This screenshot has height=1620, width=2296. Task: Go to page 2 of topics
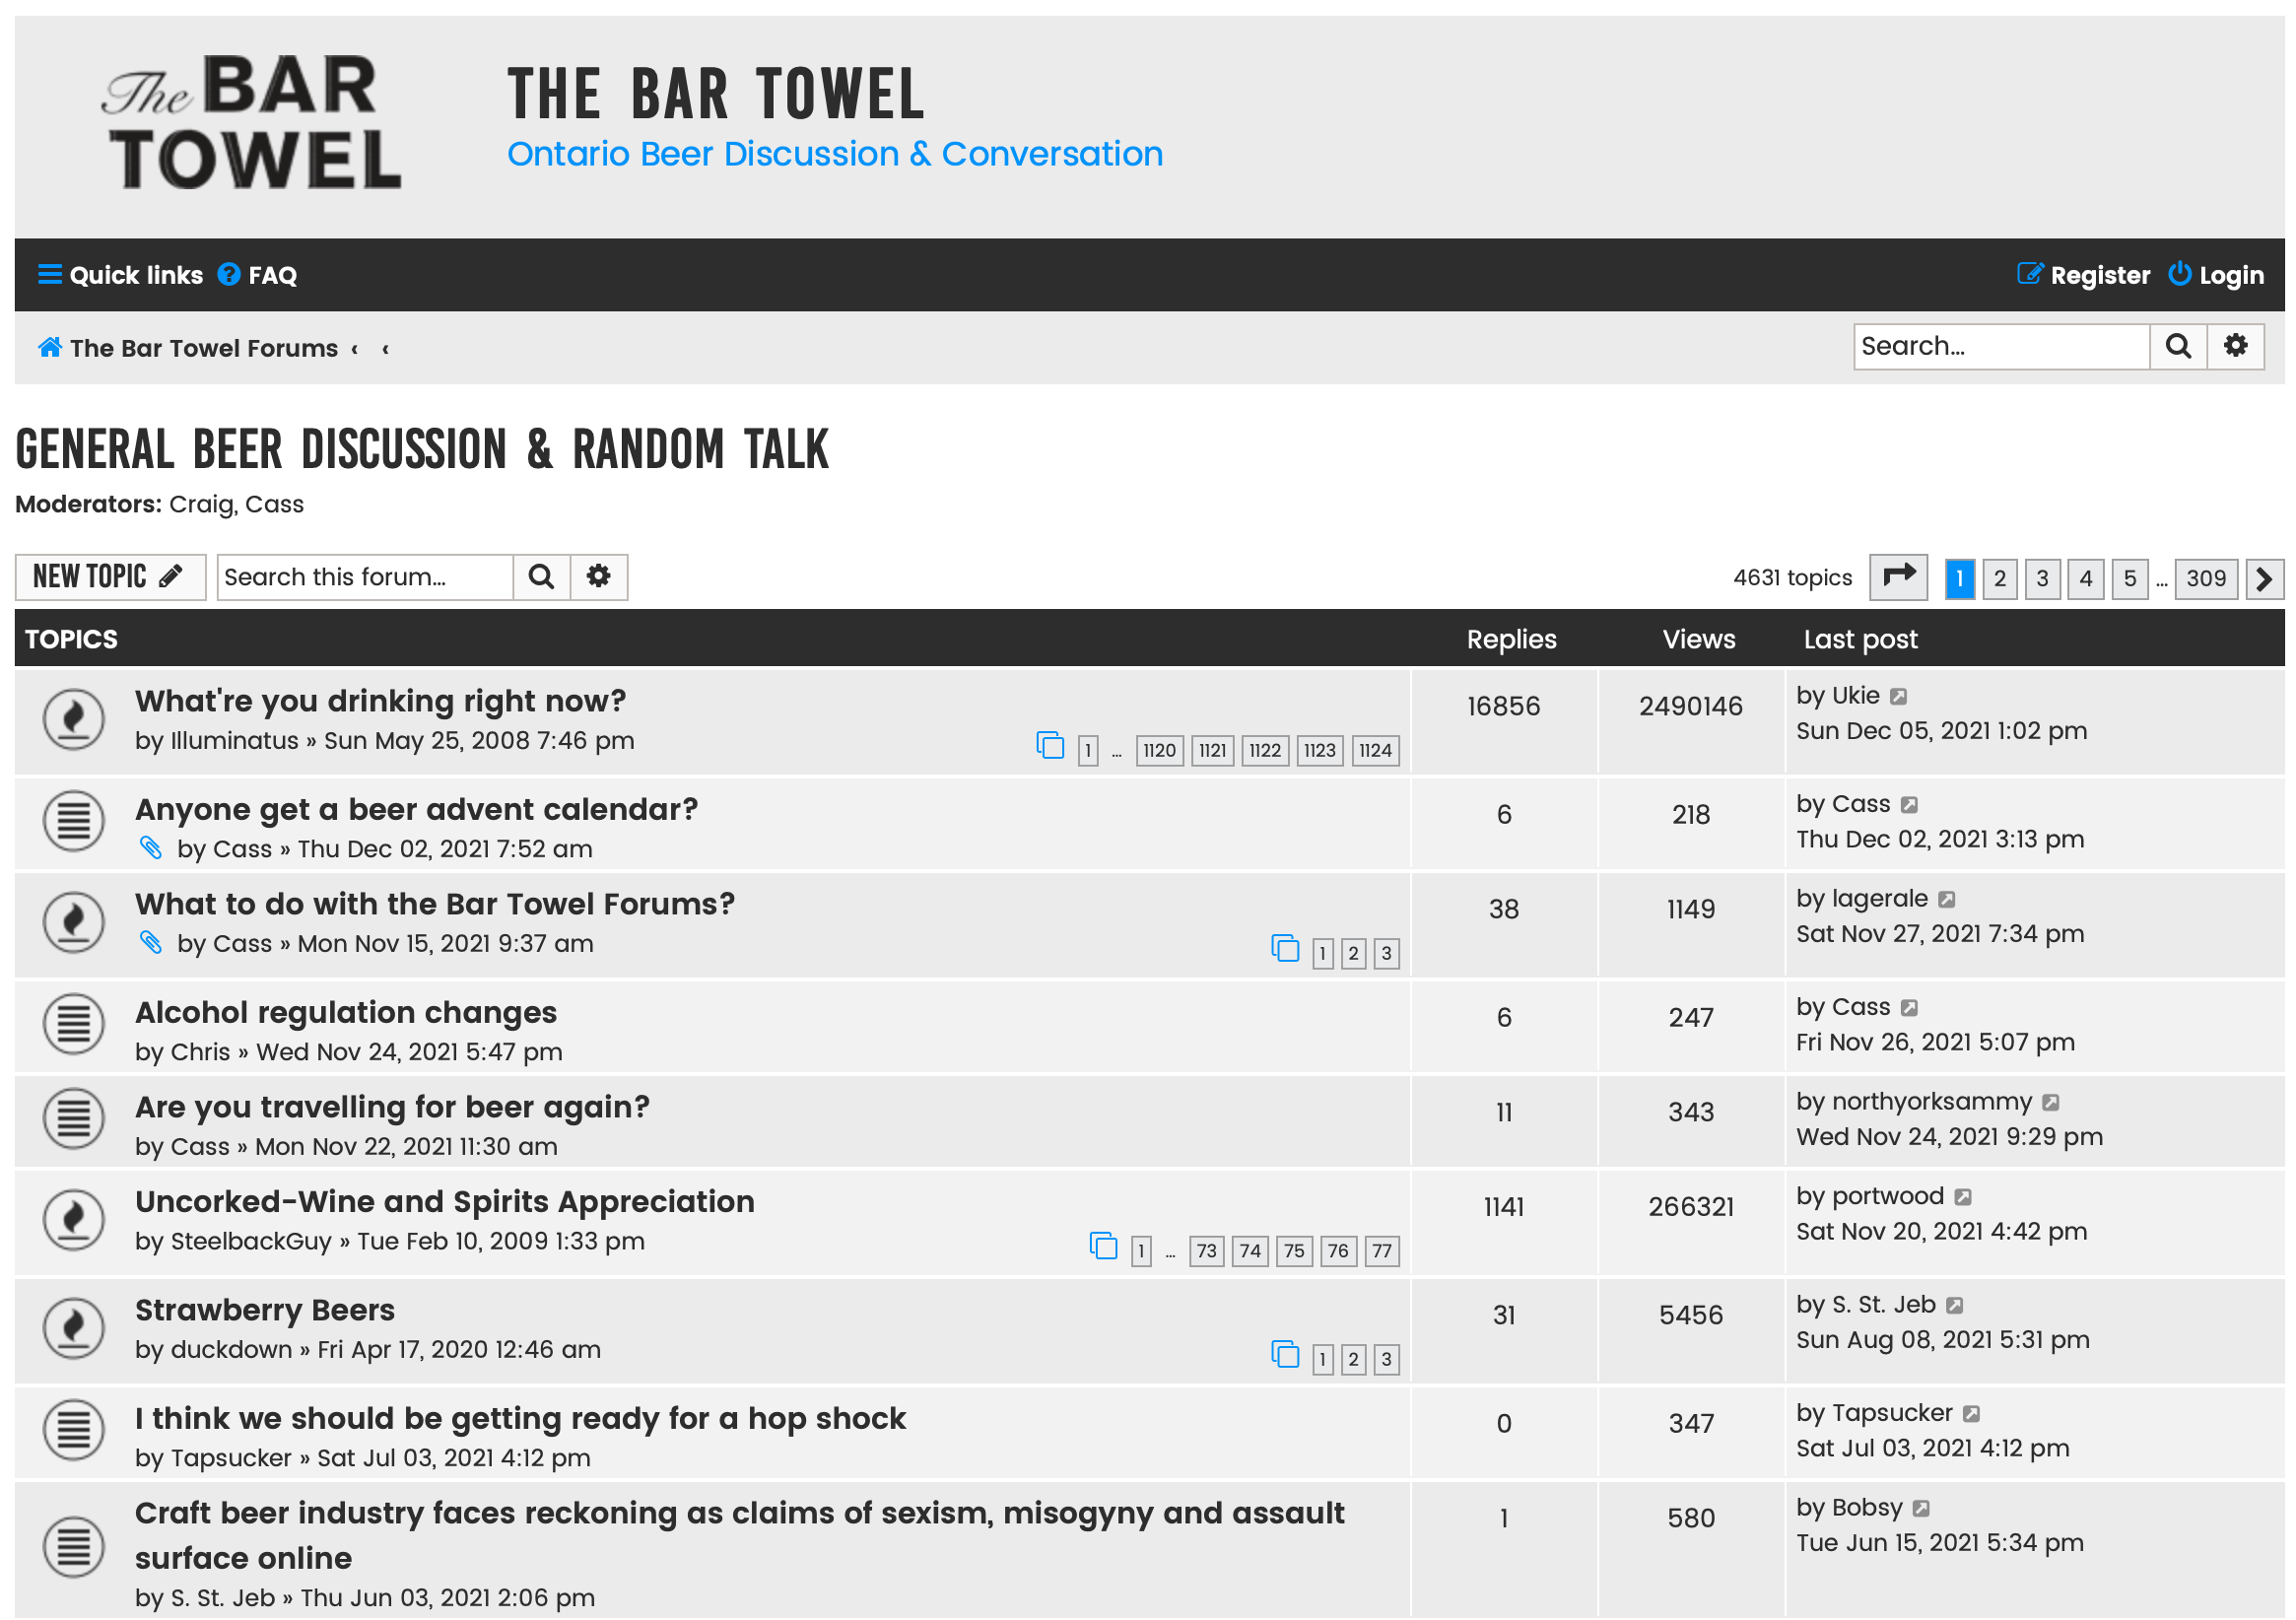tap(2000, 579)
